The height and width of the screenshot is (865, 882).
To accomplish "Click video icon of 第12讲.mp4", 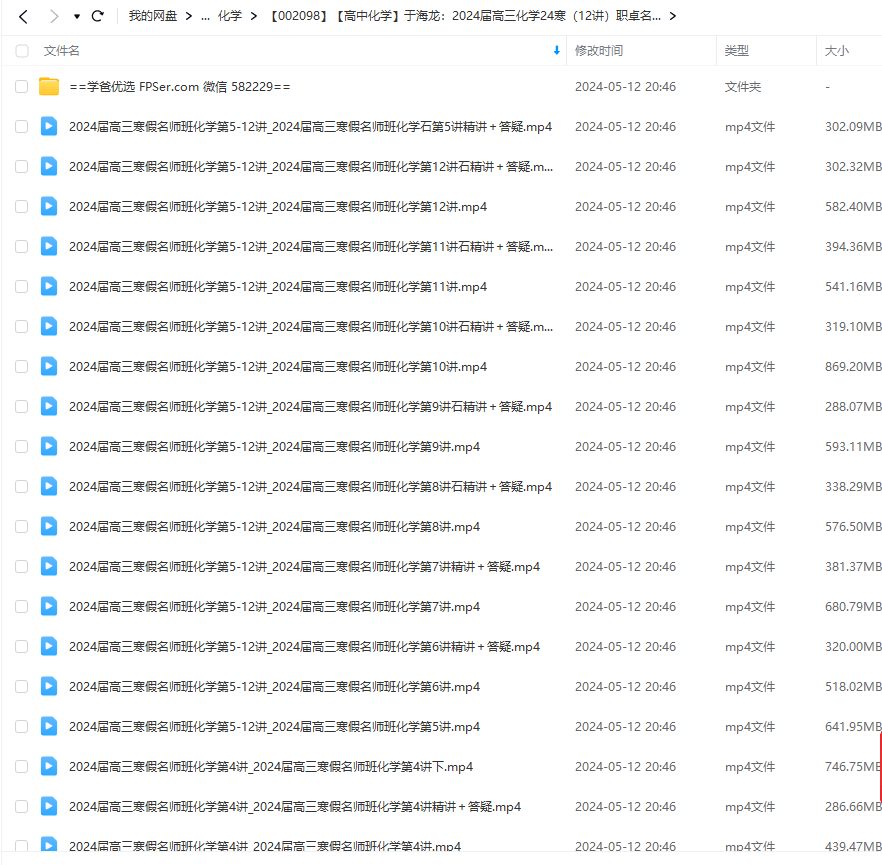I will [49, 206].
